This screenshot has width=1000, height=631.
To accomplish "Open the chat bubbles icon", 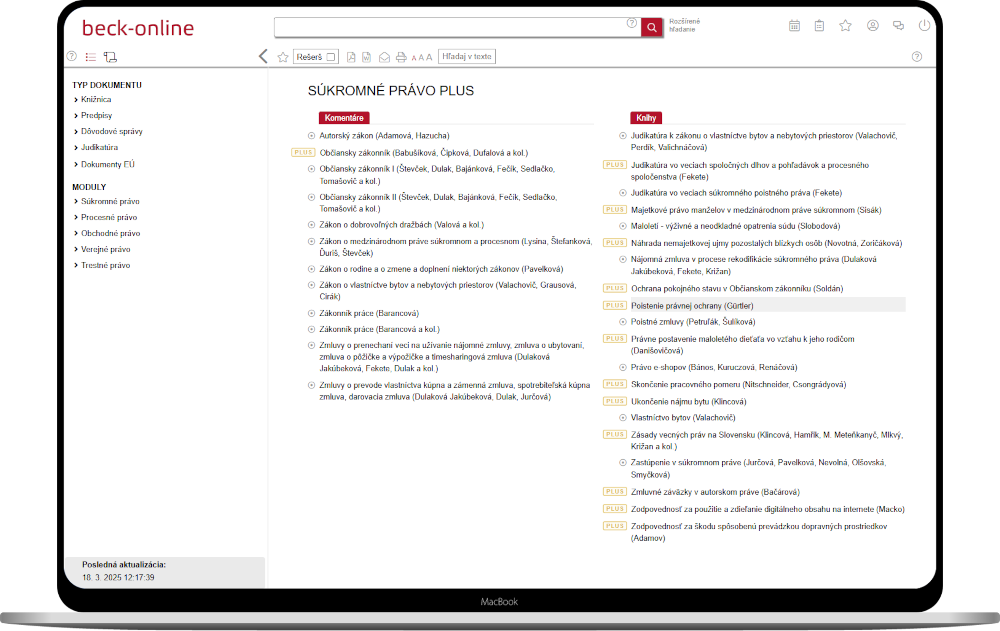I will [898, 26].
